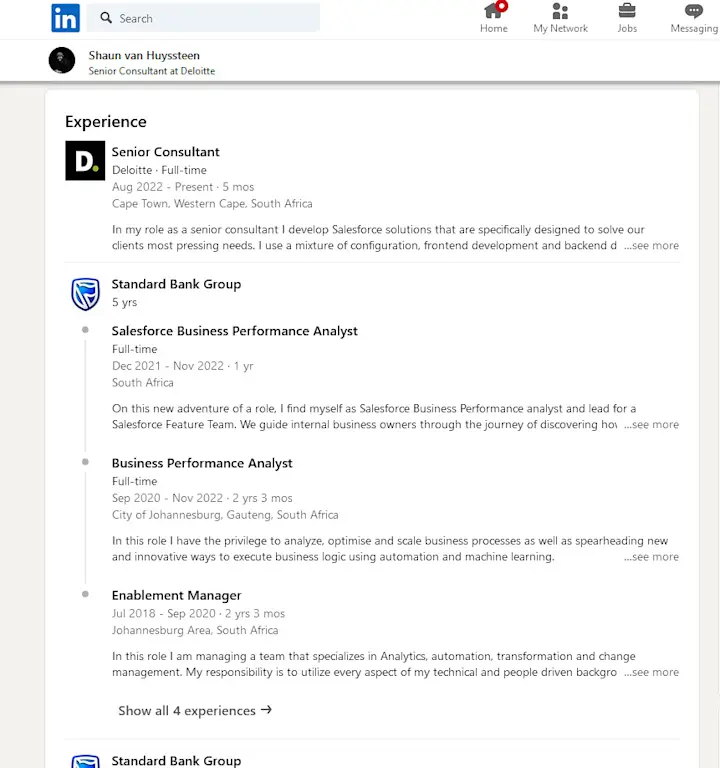The image size is (720, 768).
Task: Click the search magnifier icon
Action: pos(106,18)
